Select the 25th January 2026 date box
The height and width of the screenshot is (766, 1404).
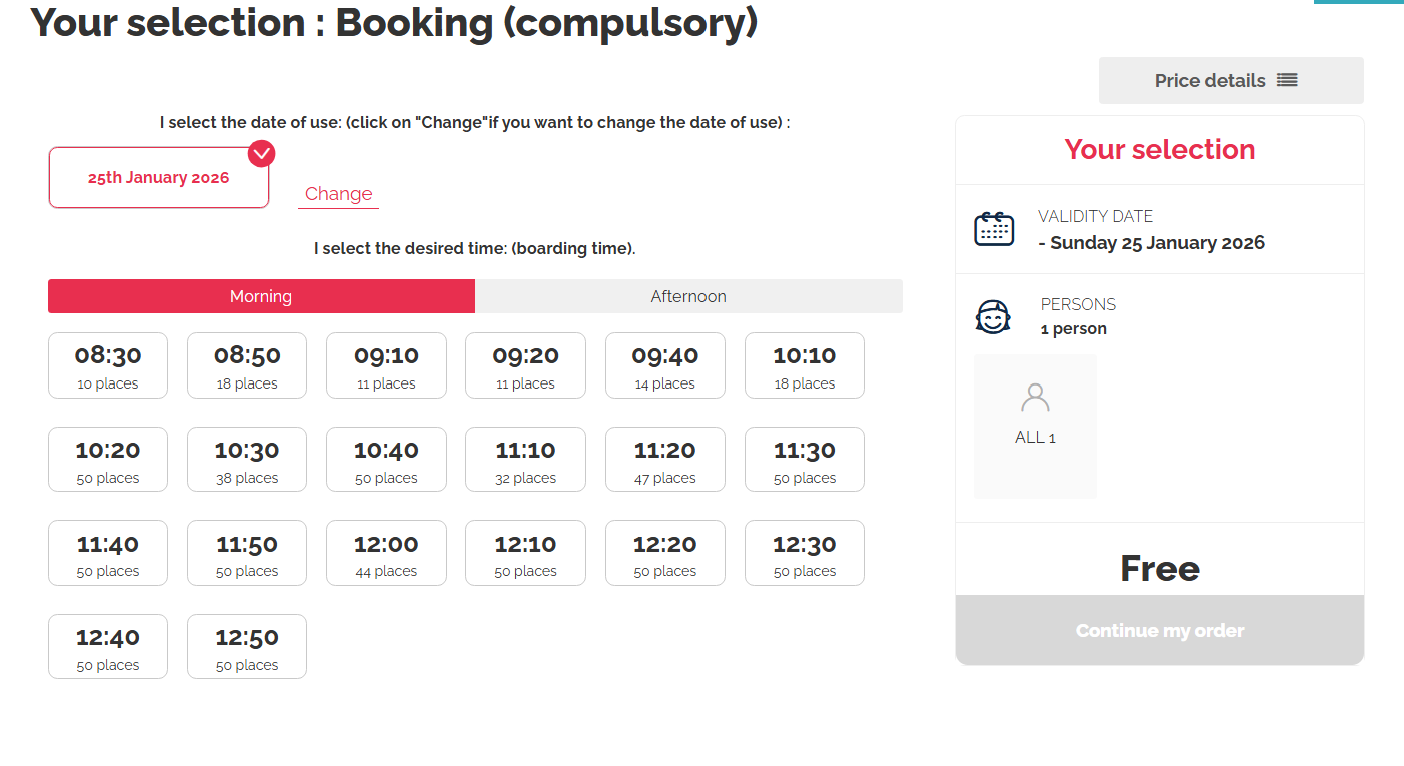pos(158,178)
